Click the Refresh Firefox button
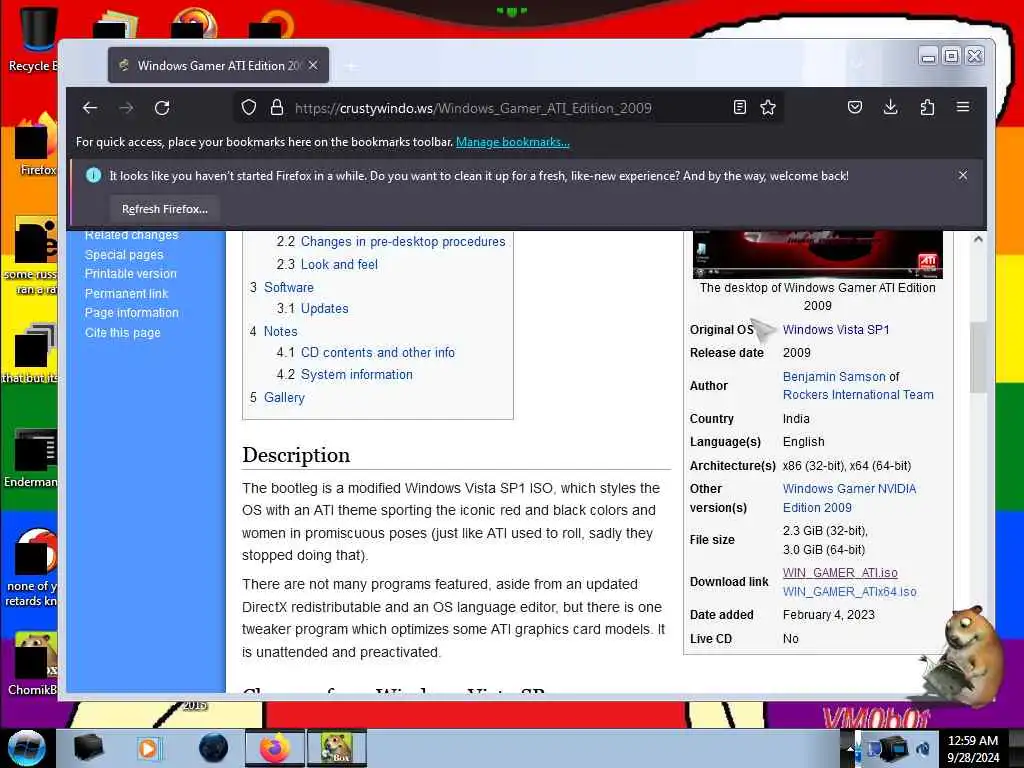This screenshot has width=1024, height=768. [x=165, y=209]
